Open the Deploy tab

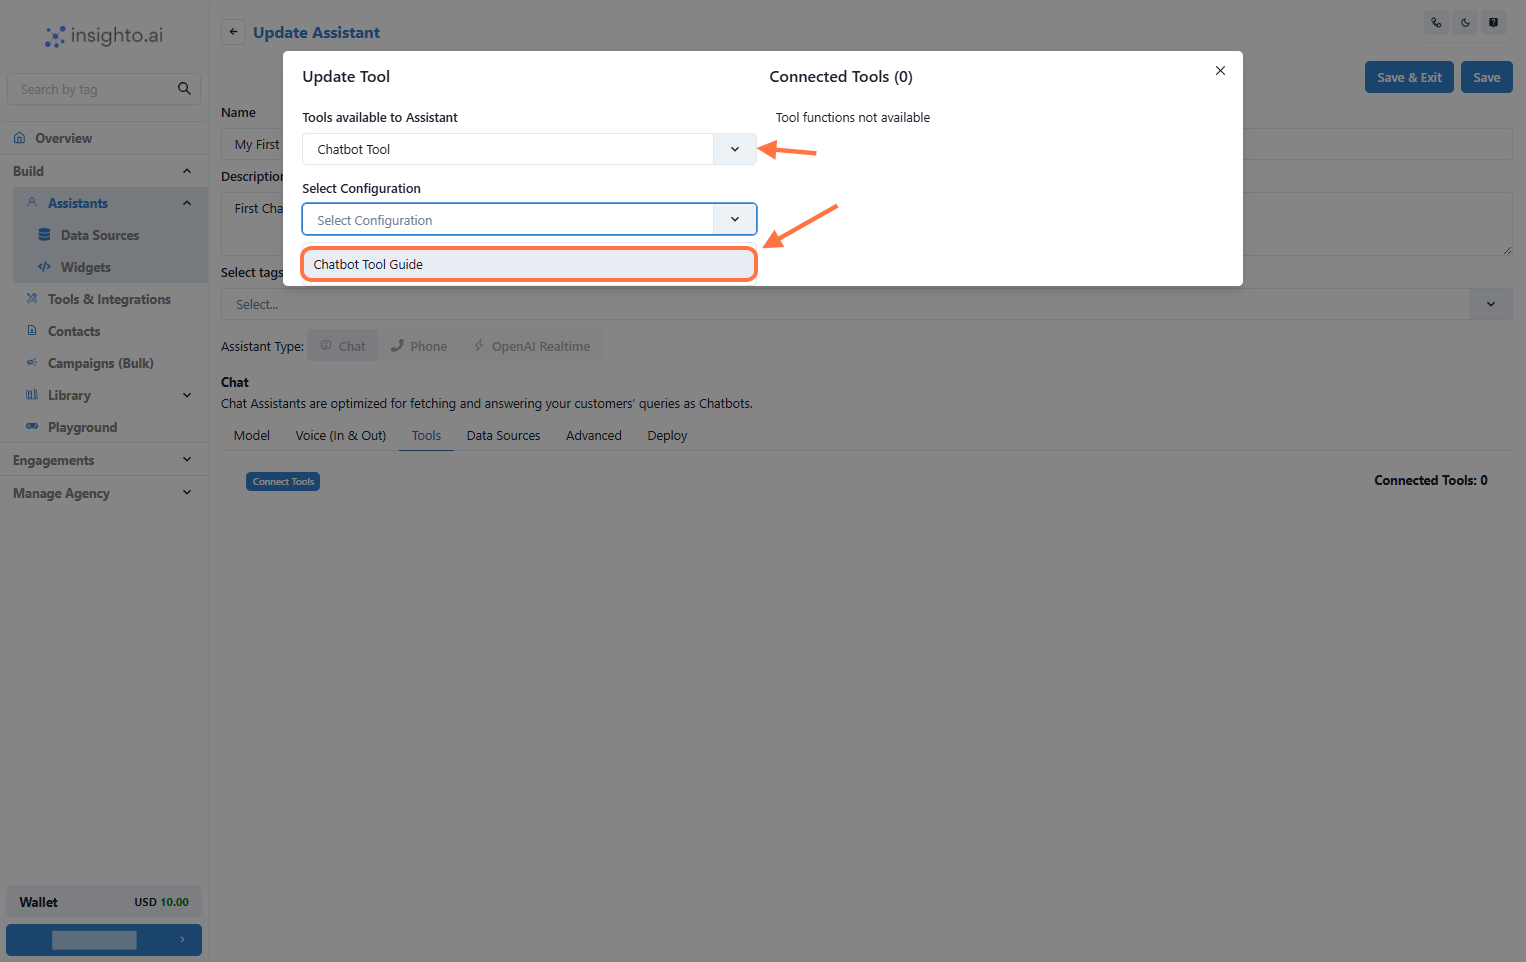[666, 435]
